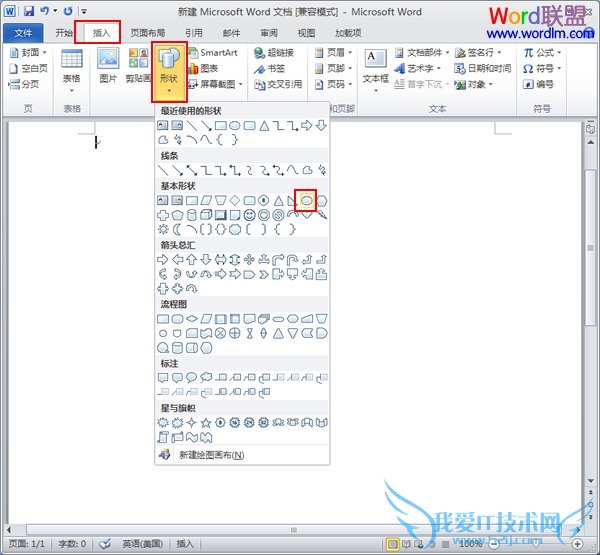Click the 图片 picture button
Viewport: 600px width, 555px height.
(x=108, y=65)
